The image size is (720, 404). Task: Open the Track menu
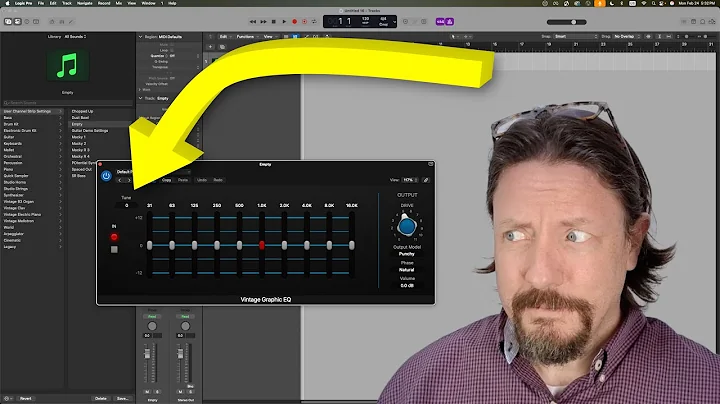(67, 3)
